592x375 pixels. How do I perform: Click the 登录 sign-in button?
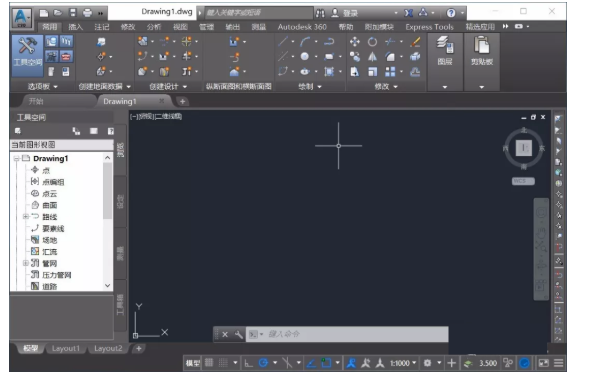(x=345, y=13)
